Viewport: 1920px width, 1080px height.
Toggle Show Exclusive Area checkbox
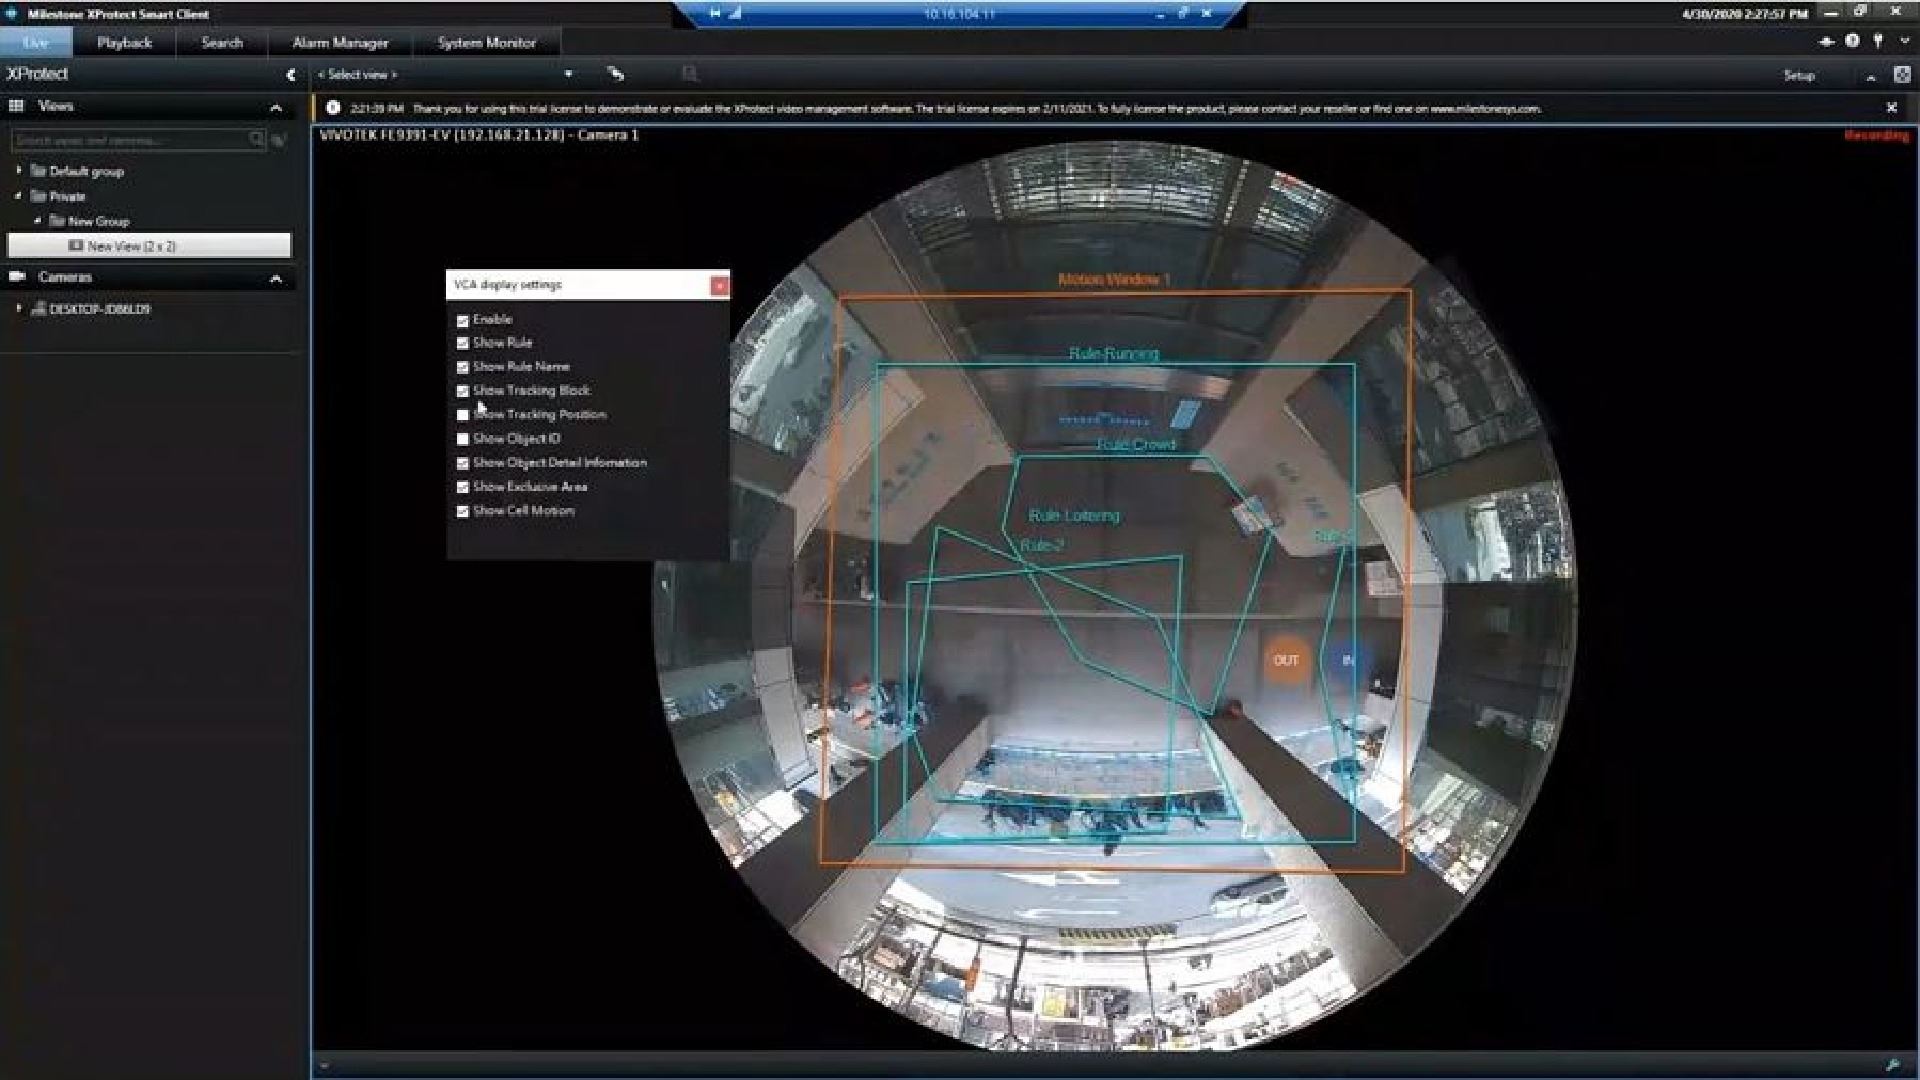(x=462, y=488)
